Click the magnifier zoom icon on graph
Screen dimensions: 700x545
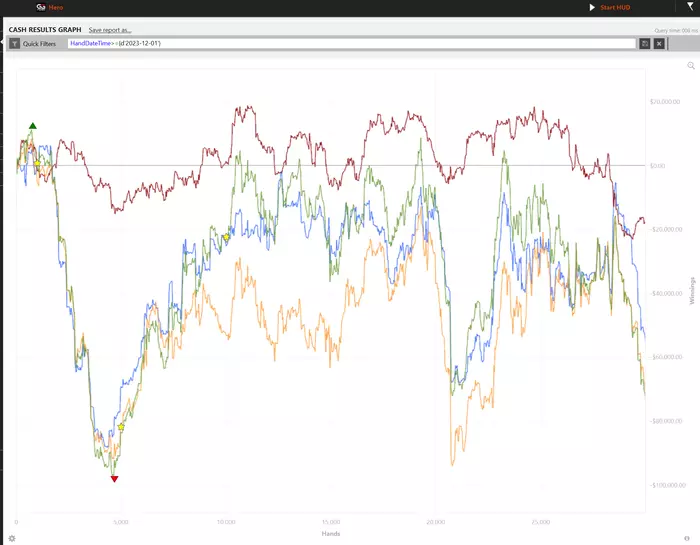pos(691,66)
